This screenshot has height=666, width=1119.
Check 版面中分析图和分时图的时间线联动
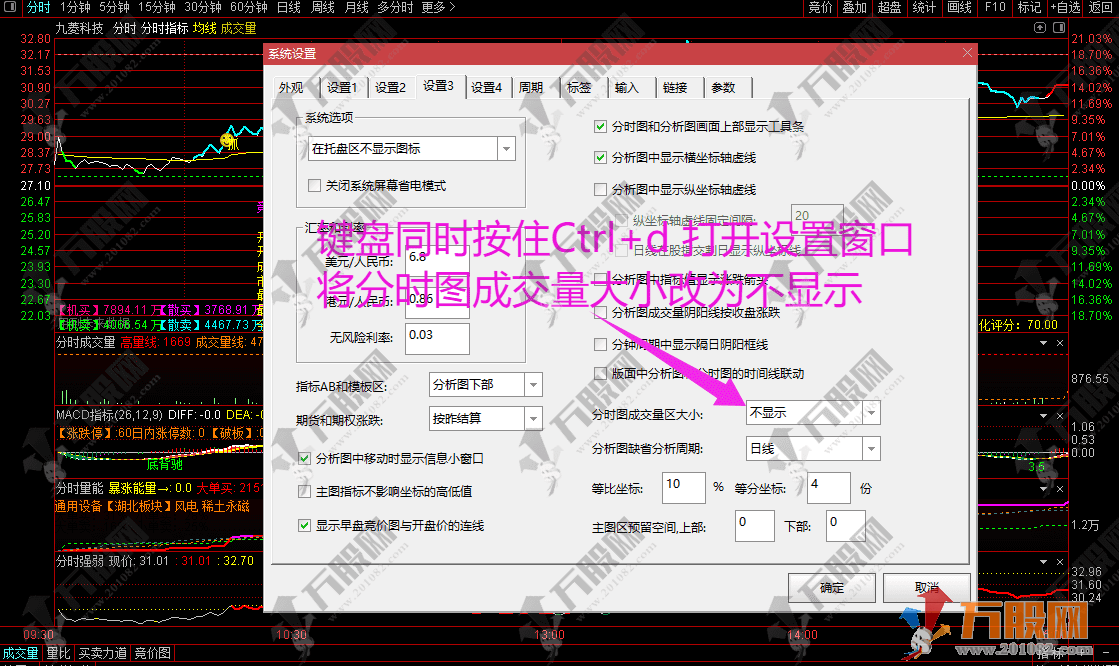point(600,373)
